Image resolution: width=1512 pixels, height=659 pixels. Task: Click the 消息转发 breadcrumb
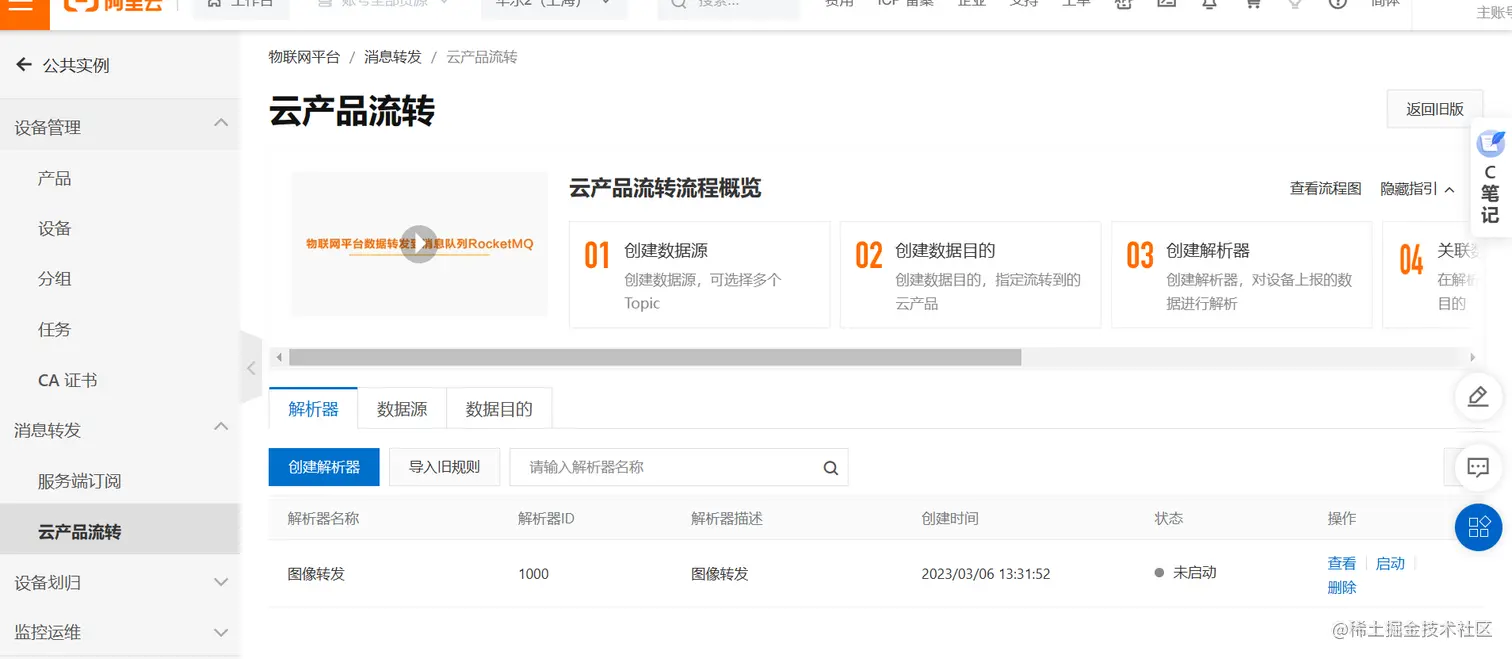(x=393, y=57)
